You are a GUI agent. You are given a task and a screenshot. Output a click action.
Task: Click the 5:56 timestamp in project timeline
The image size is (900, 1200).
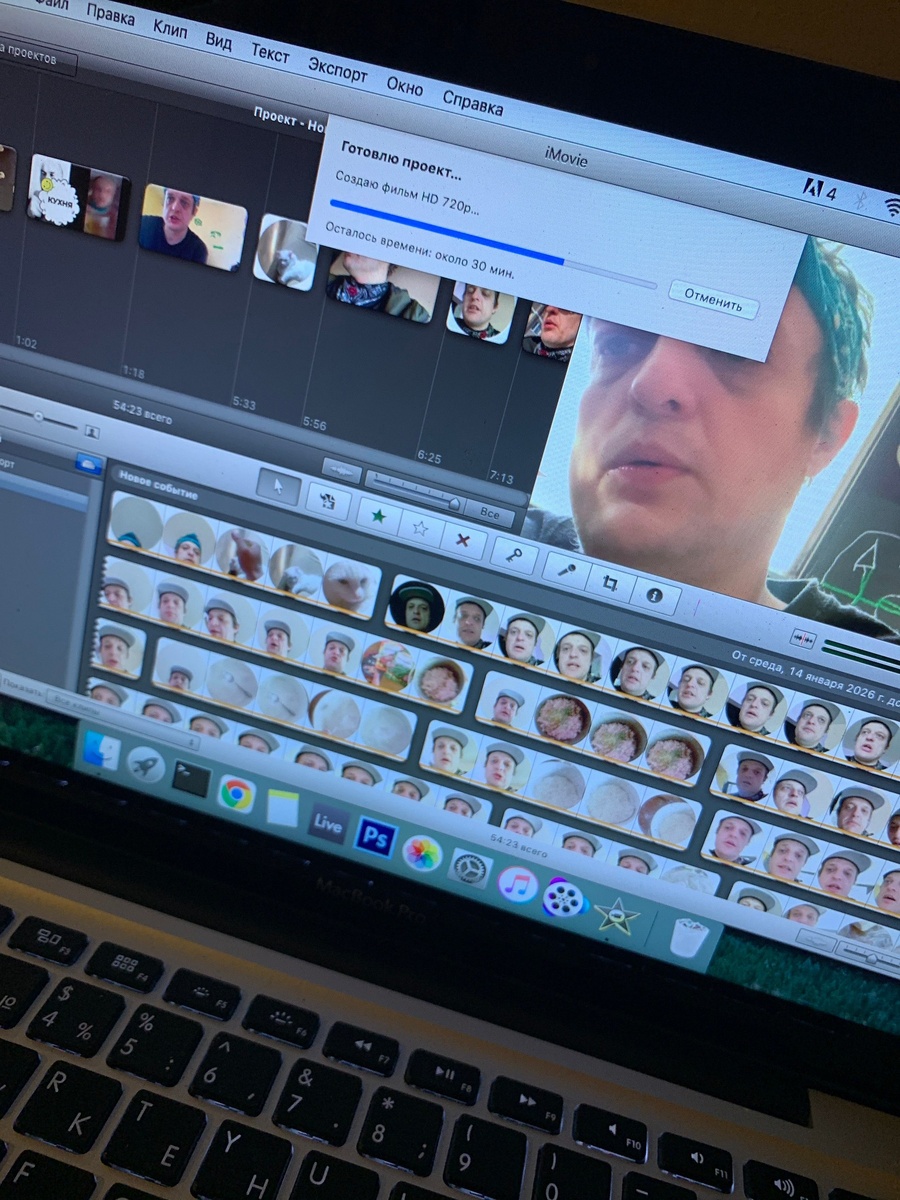[x=315, y=424]
